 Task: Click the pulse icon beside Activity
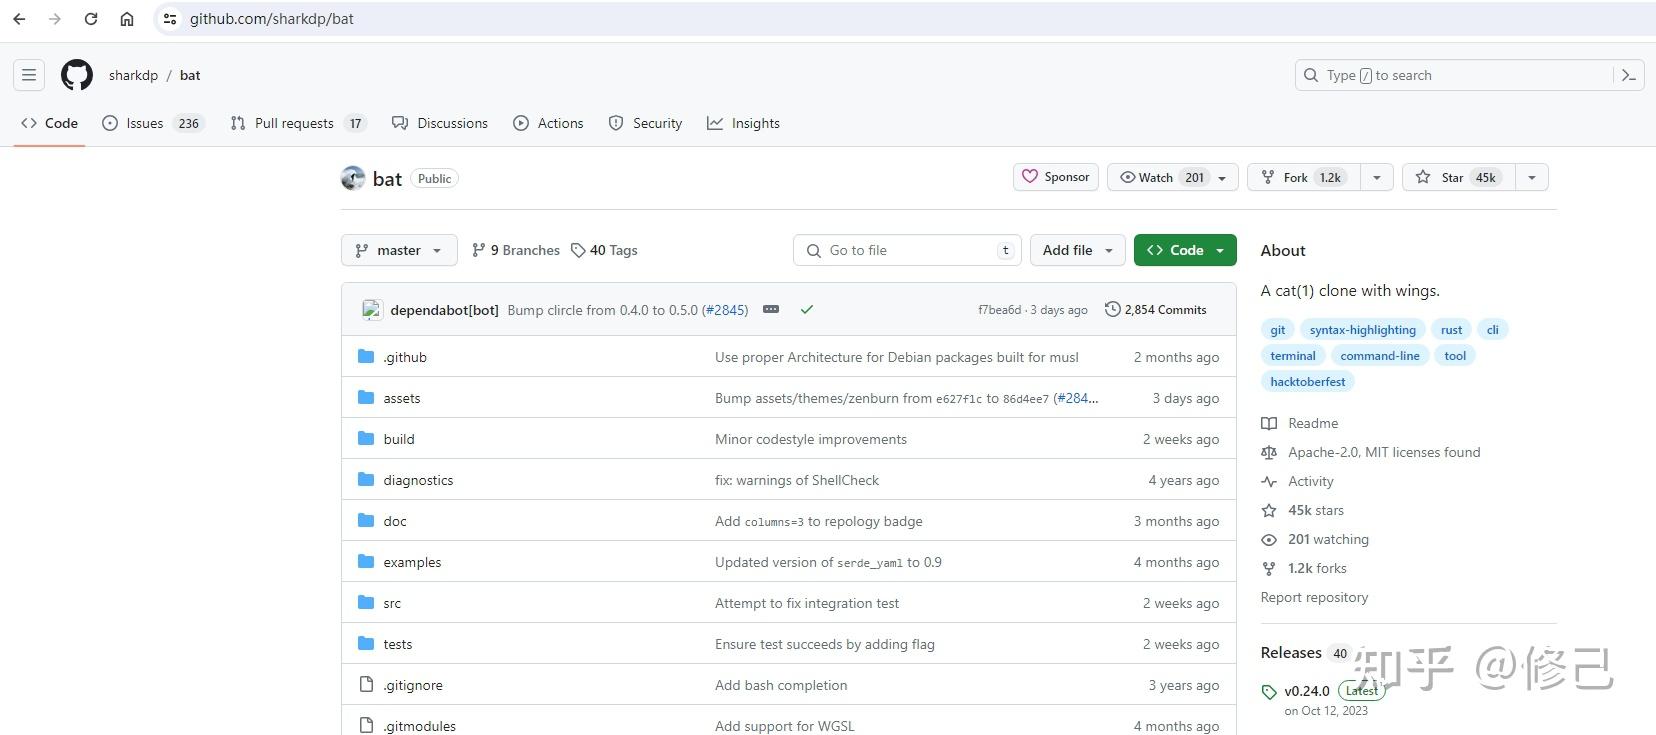tap(1269, 481)
